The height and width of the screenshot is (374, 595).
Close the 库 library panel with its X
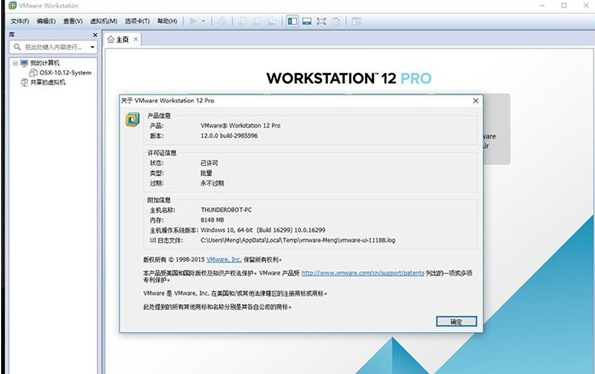click(x=95, y=35)
